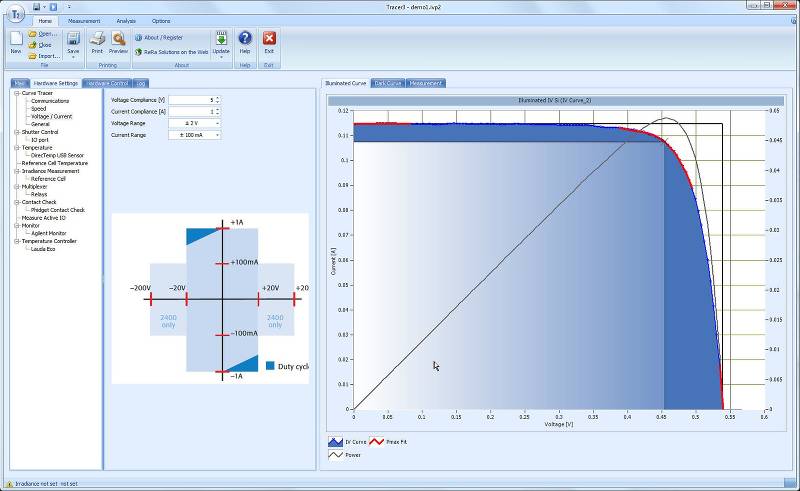Select the Log tab
This screenshot has width=800, height=491.
(141, 83)
